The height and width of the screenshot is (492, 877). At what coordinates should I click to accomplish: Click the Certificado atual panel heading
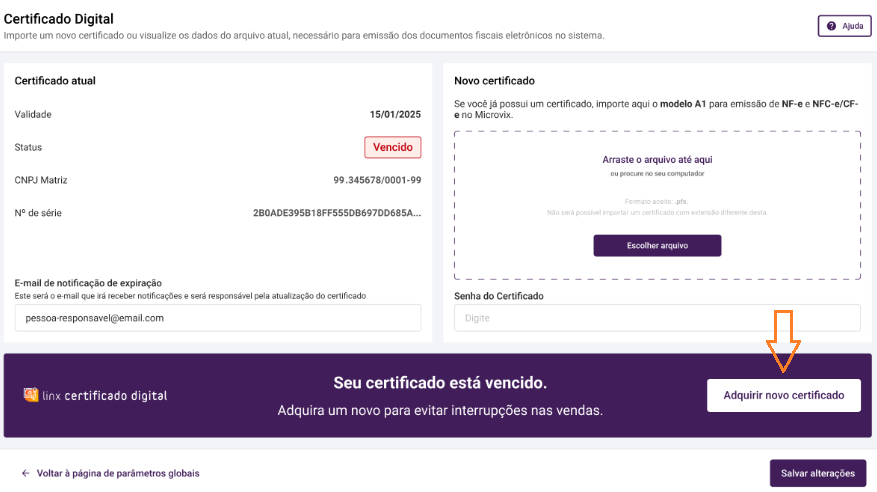pos(55,81)
